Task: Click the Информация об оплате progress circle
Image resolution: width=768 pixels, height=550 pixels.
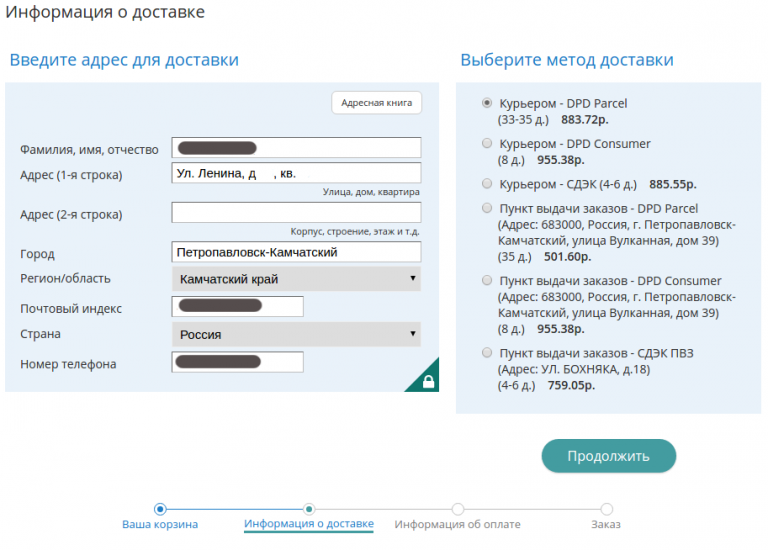Action: 458,509
